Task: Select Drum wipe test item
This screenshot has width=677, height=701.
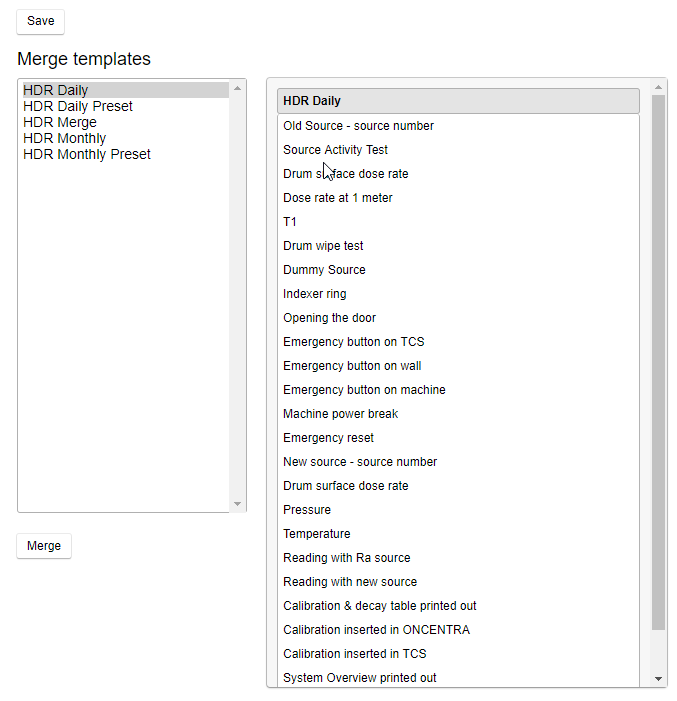Action: point(458,246)
